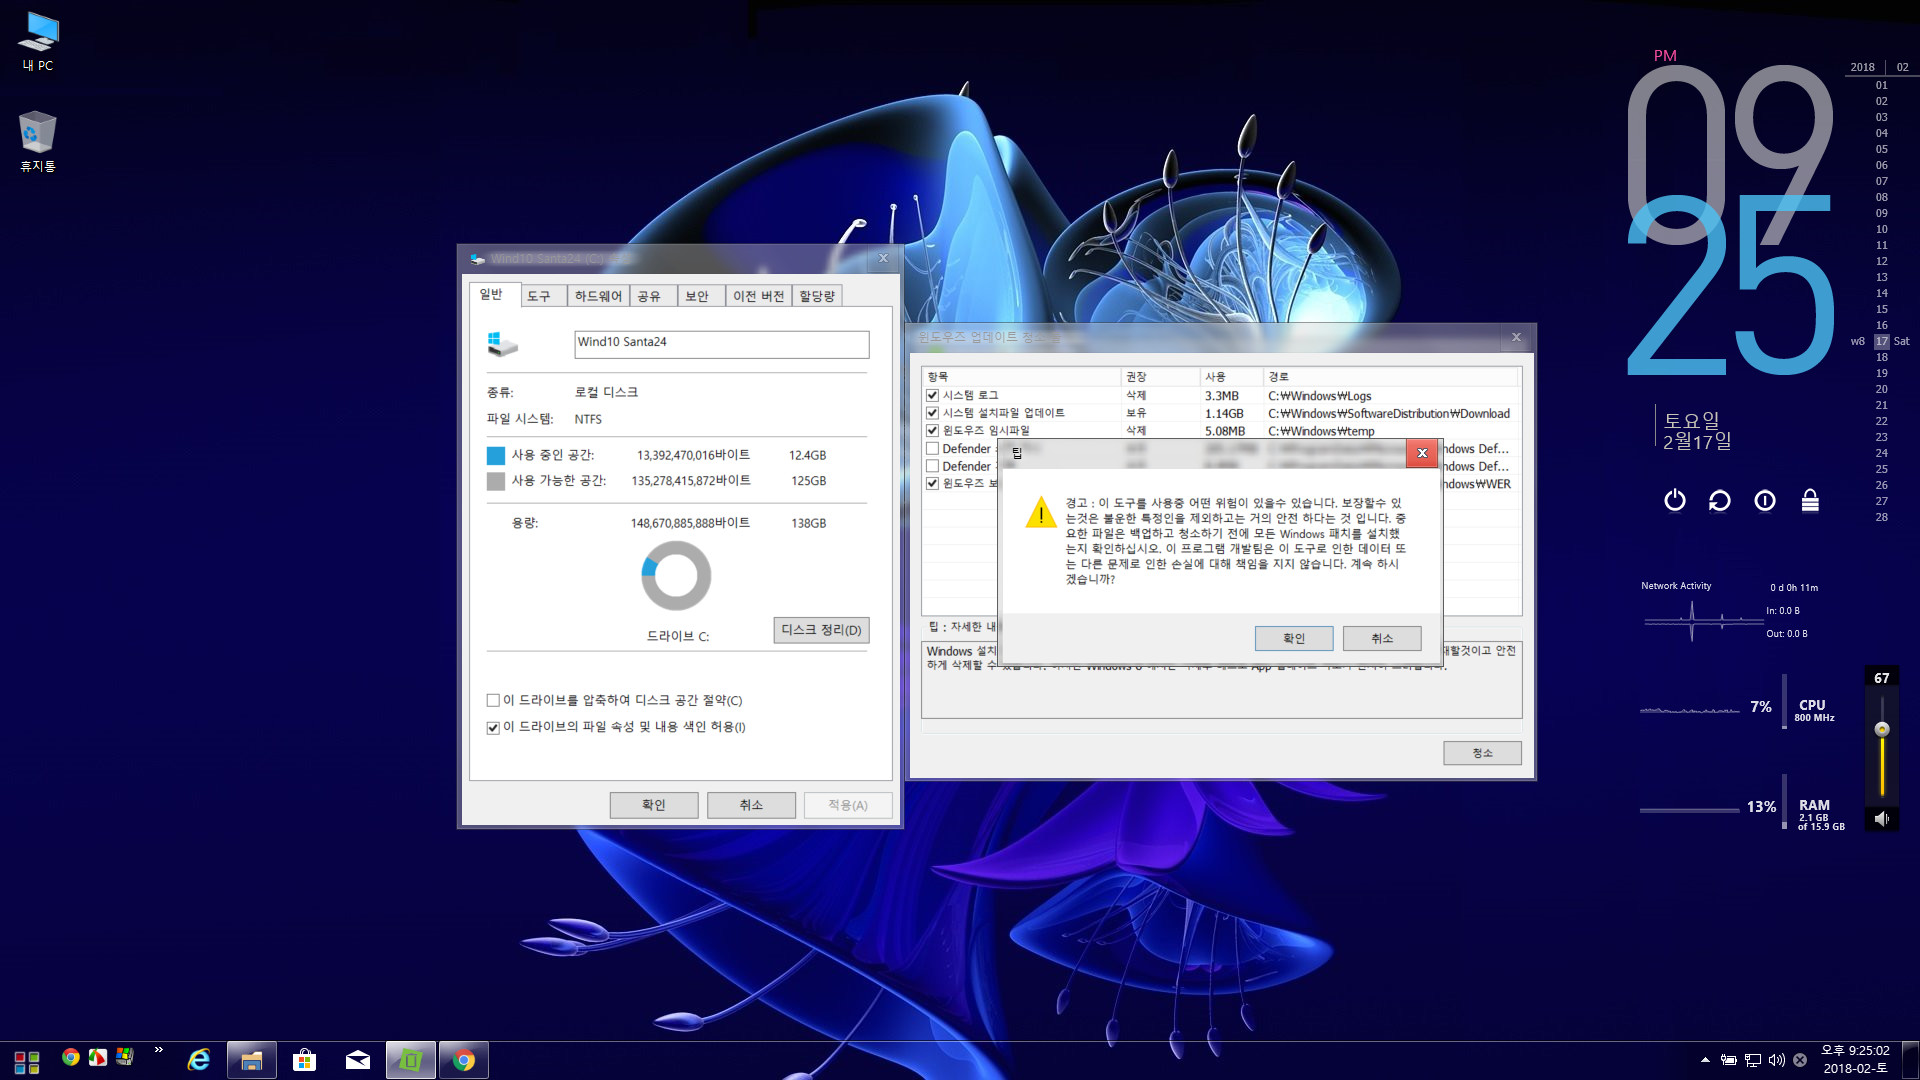The width and height of the screenshot is (1920, 1080).
Task: Click disk usage donut chart
Action: (676, 576)
